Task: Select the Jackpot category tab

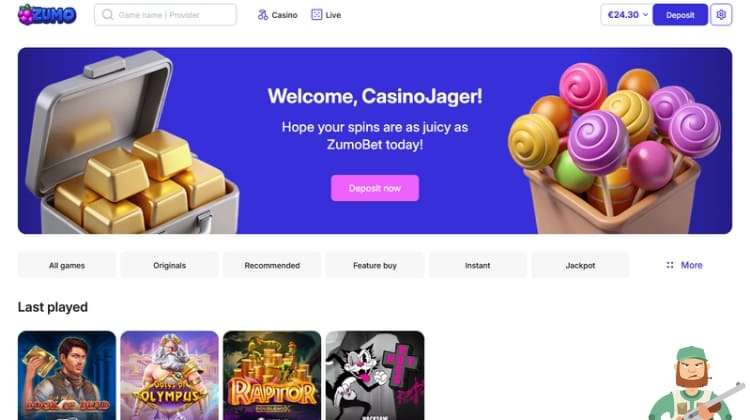Action: [580, 265]
